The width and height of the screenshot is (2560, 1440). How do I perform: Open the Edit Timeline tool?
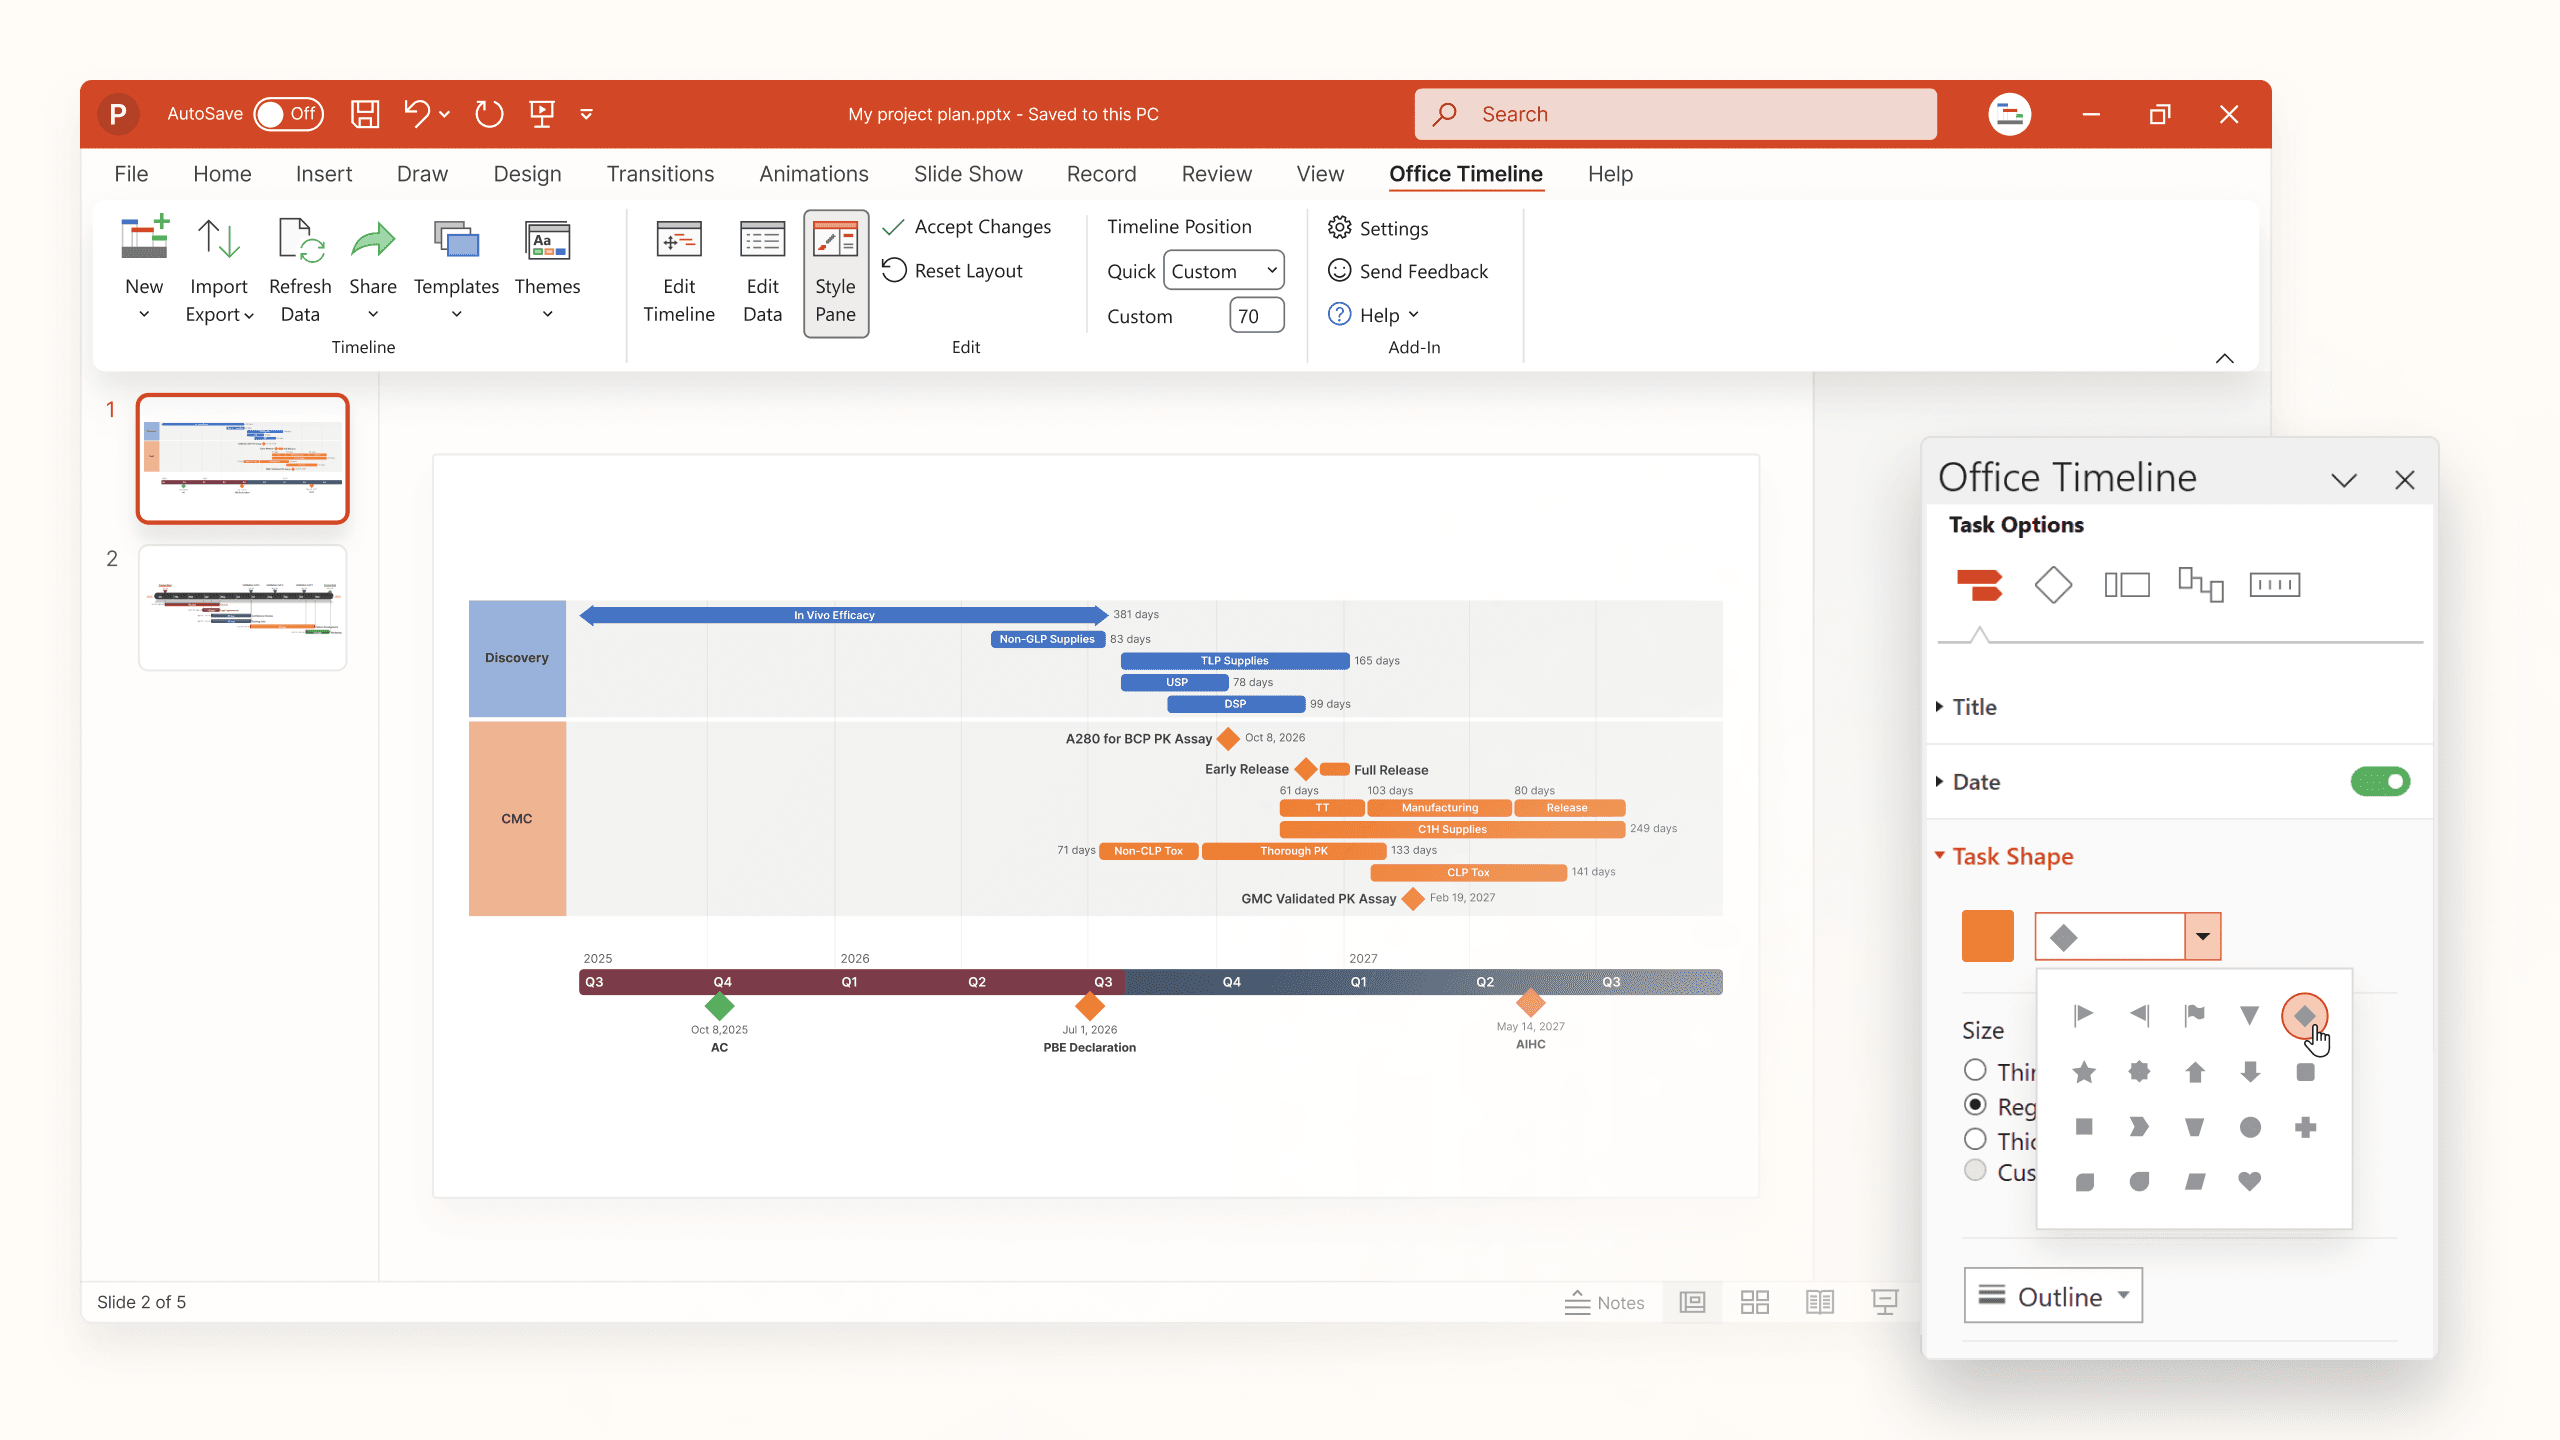pyautogui.click(x=679, y=272)
